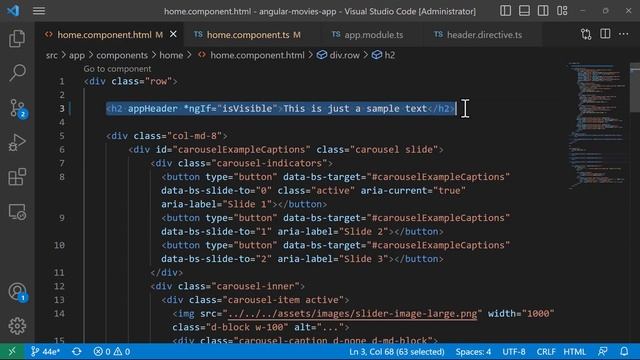Switch to app.module.ts tab
The height and width of the screenshot is (360, 640).
373,35
